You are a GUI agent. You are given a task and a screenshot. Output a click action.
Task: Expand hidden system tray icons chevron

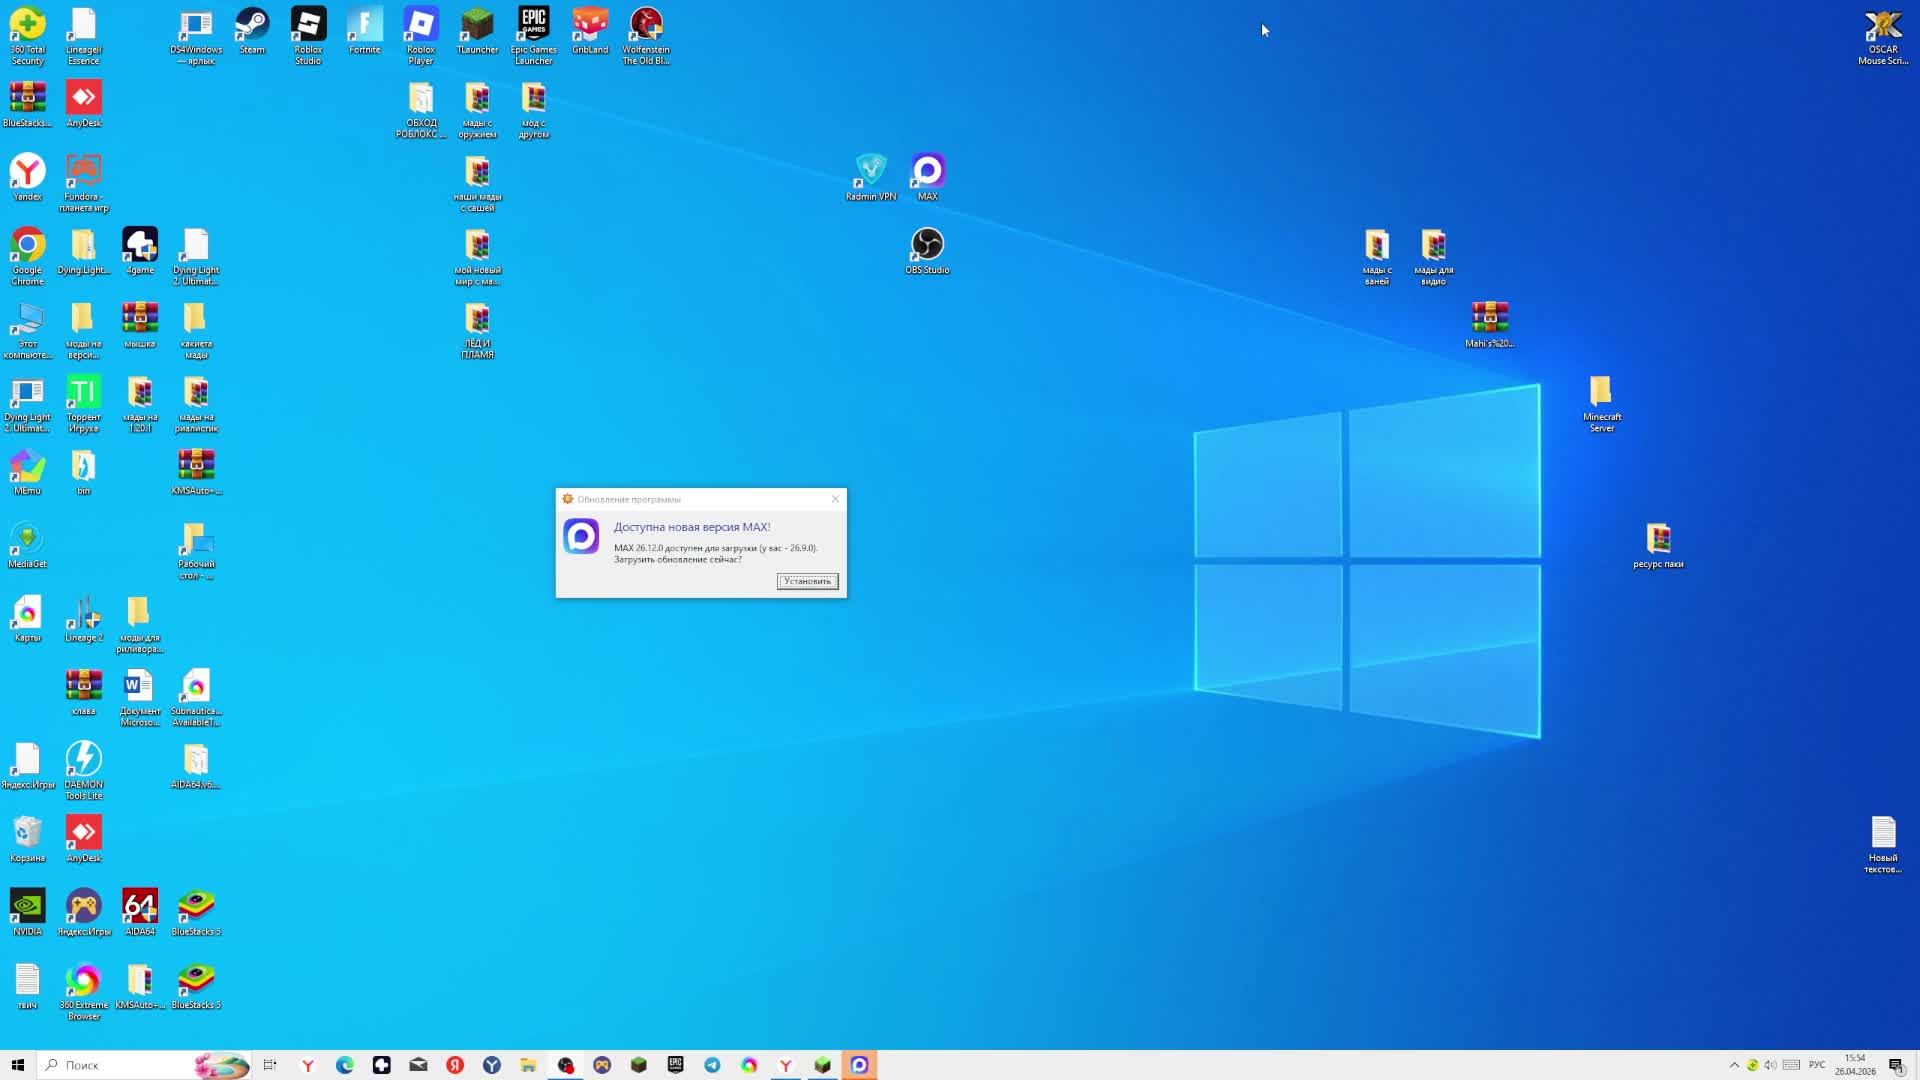coord(1734,1065)
